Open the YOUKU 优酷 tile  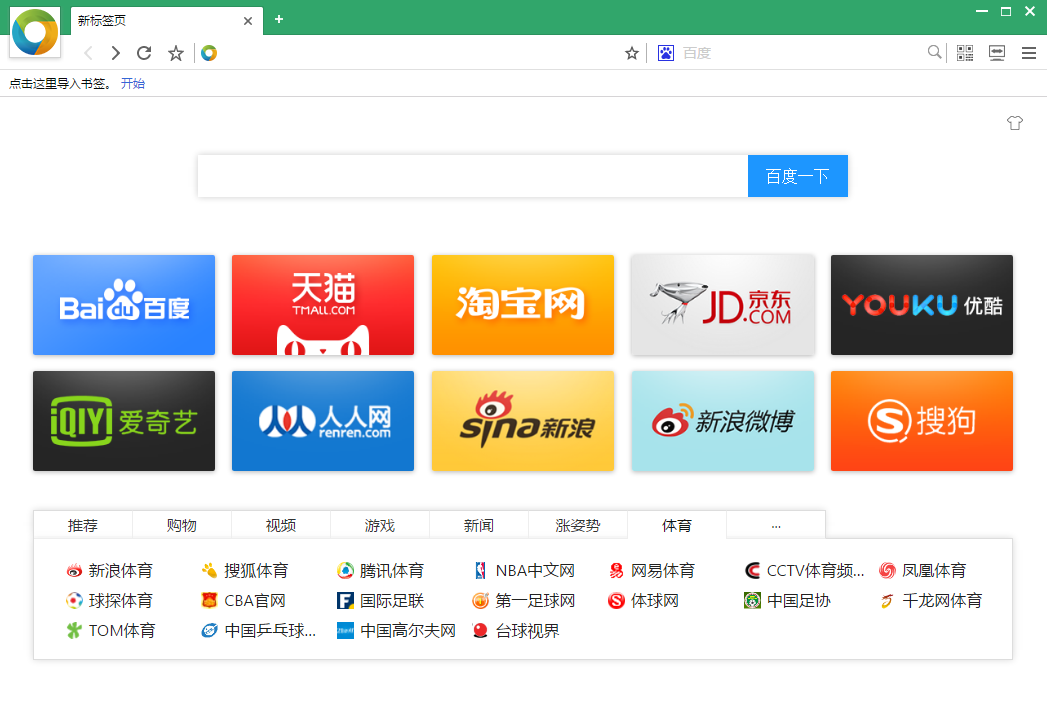(x=921, y=305)
